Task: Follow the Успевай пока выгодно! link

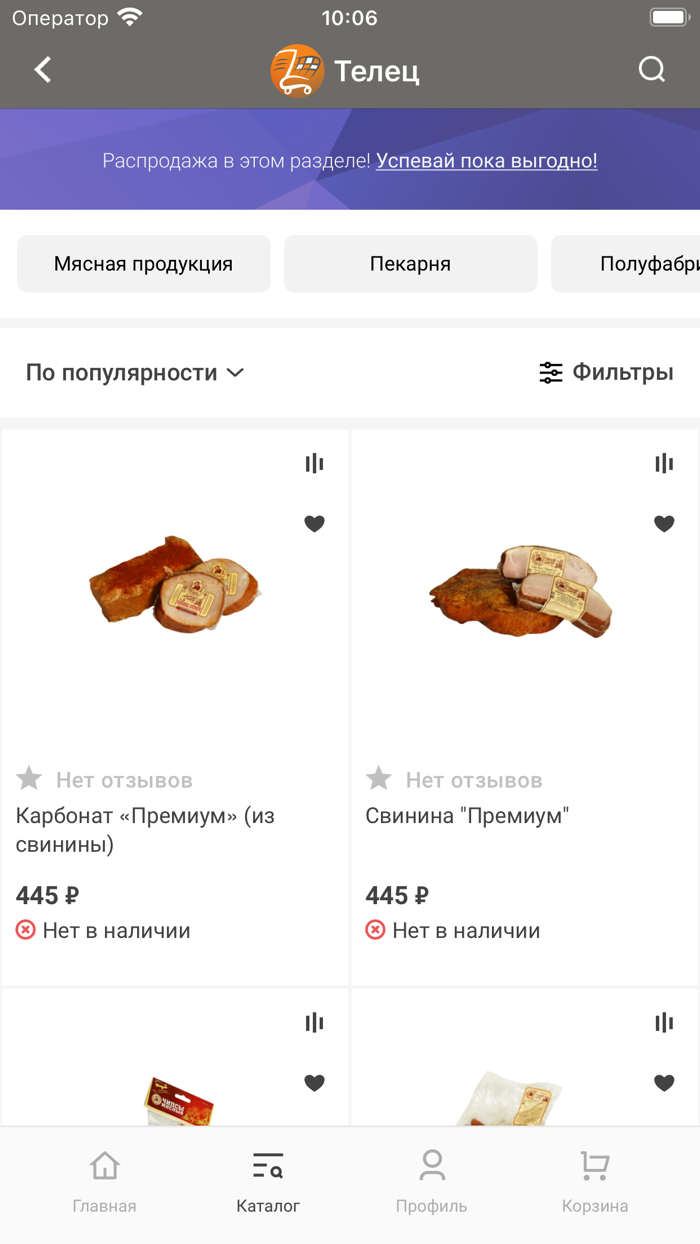Action: 486,161
